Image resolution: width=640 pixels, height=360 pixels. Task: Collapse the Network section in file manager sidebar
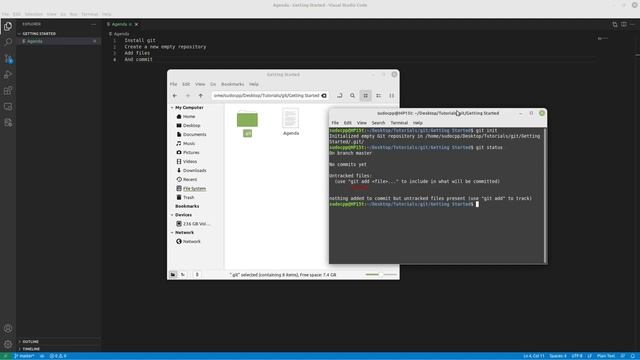coord(172,233)
